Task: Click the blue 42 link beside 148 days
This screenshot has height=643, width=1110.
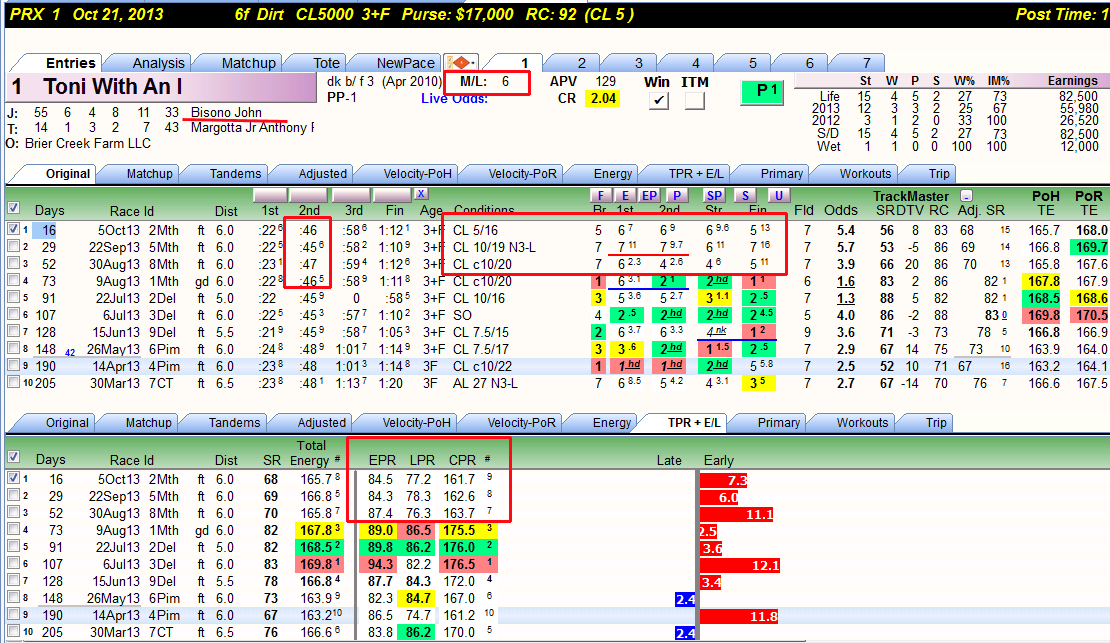Action: pyautogui.click(x=70, y=352)
